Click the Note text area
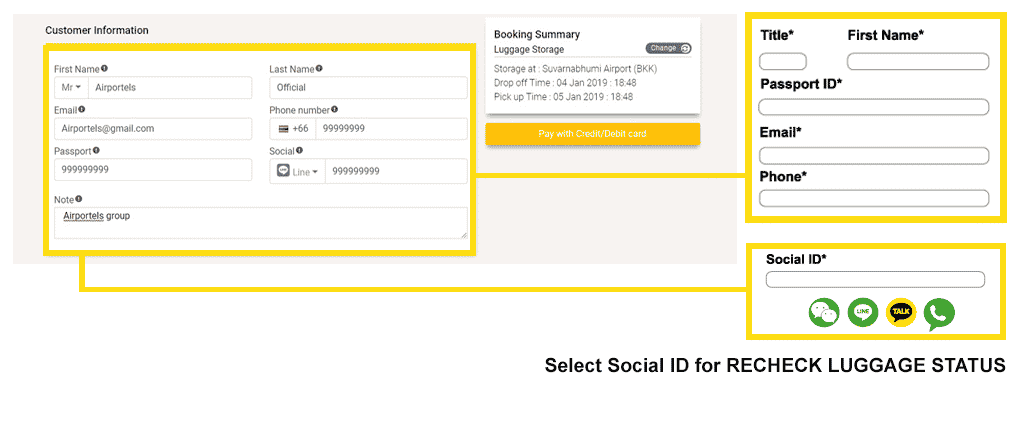 (261, 223)
